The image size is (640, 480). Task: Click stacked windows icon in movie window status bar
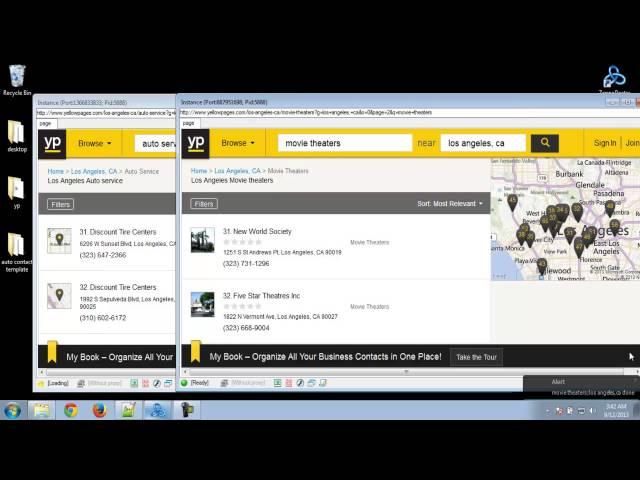(x=311, y=383)
